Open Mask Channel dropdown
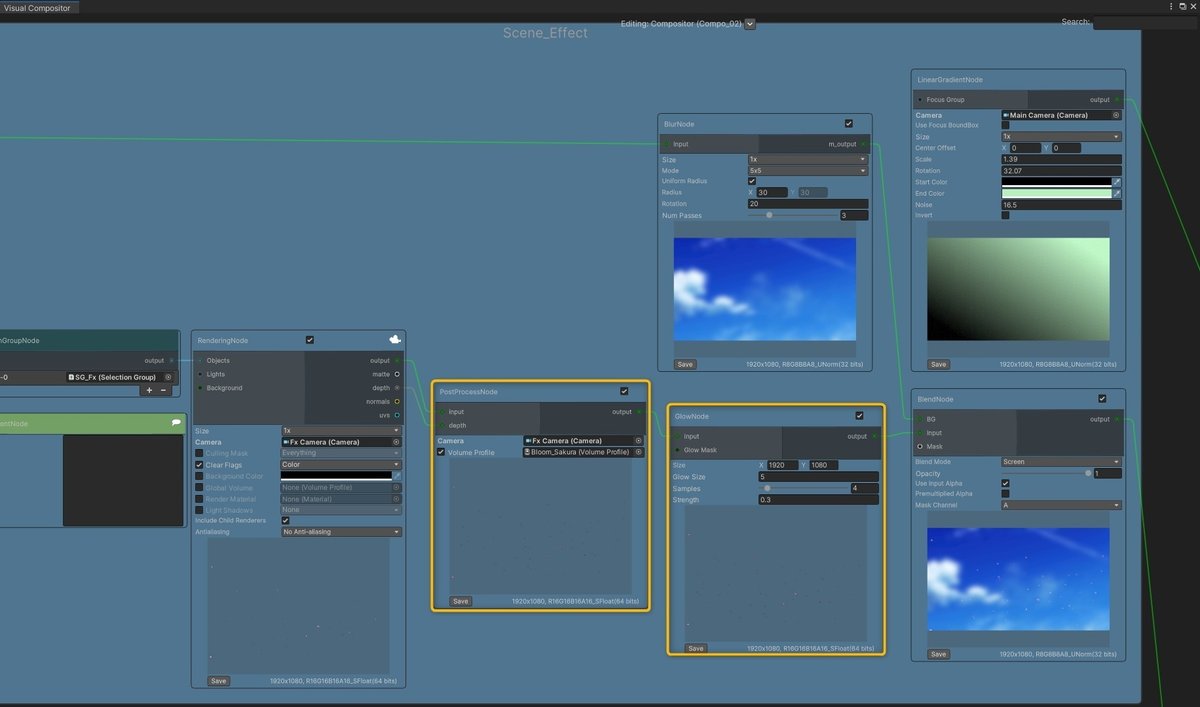This screenshot has height=707, width=1200. point(1061,505)
